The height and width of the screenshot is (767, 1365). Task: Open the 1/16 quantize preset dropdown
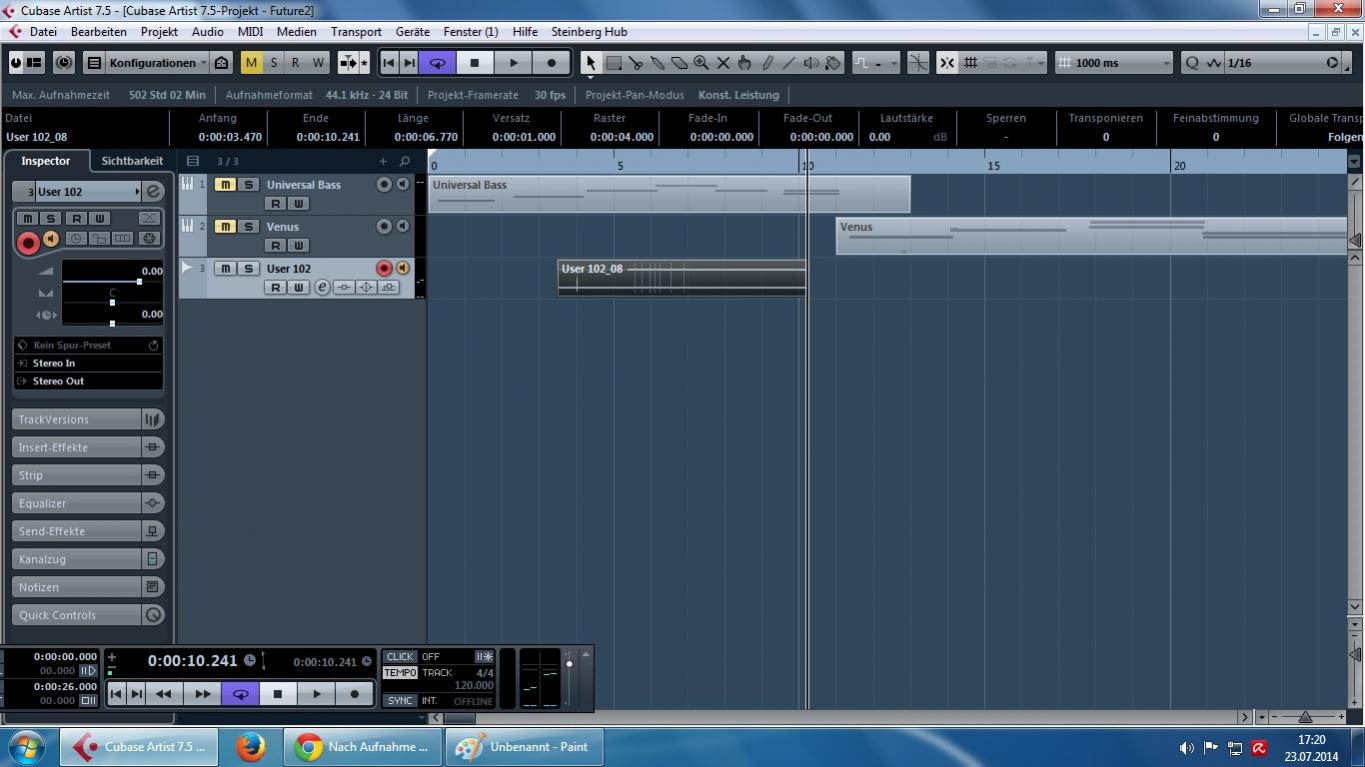coord(1283,63)
